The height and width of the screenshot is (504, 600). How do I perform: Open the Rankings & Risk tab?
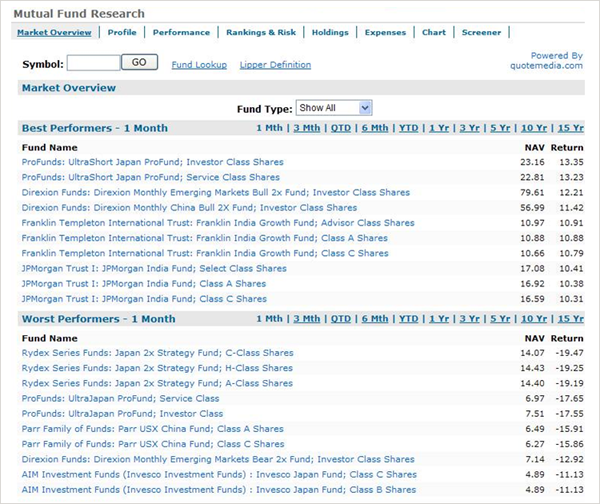(x=259, y=32)
